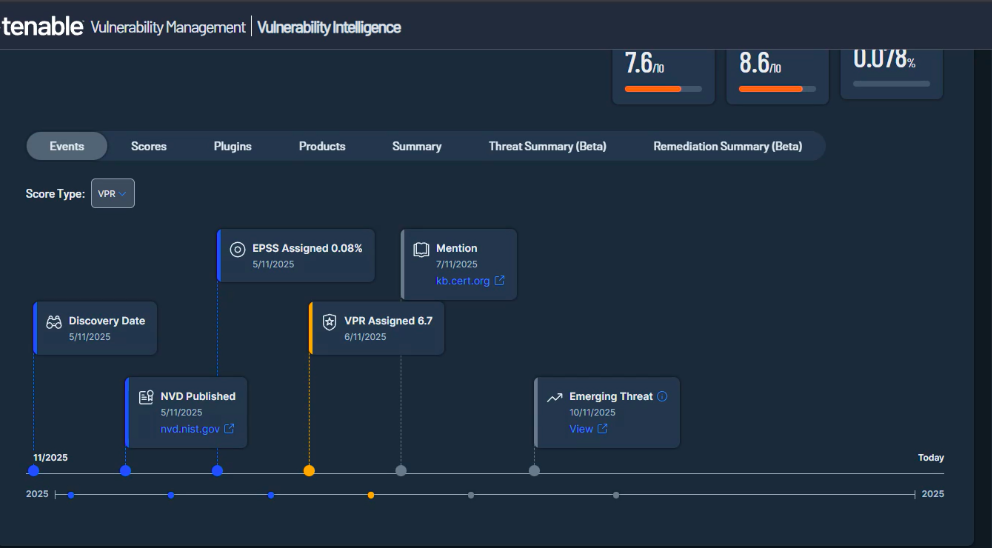The image size is (992, 548).
Task: Click the Mention book icon
Action: point(421,249)
